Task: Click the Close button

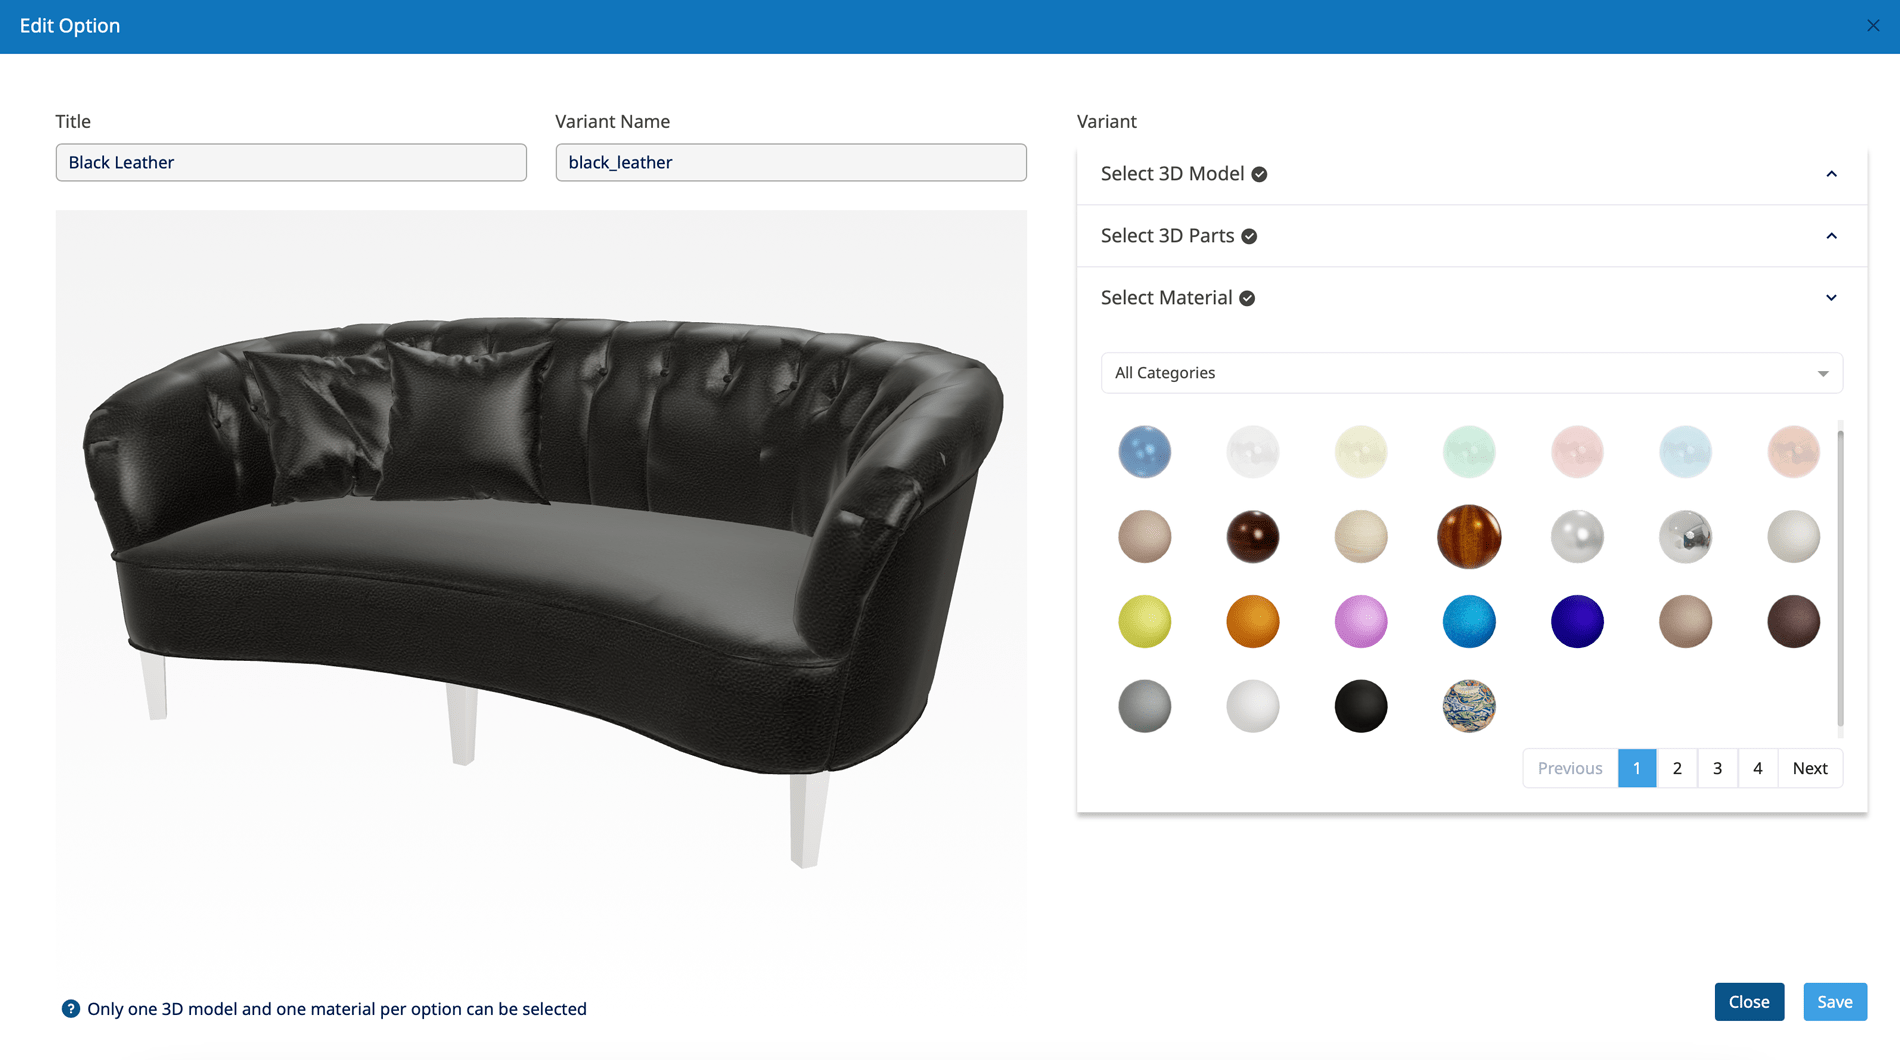Action: pyautogui.click(x=1749, y=1002)
